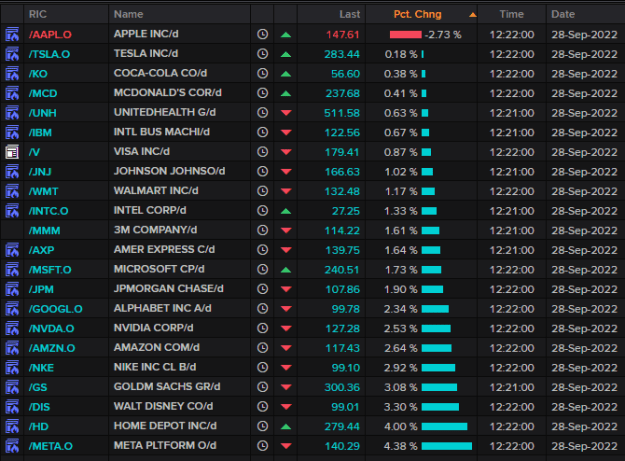Open the chart icon for /MSFT.O
The image size is (625, 461).
12,269
